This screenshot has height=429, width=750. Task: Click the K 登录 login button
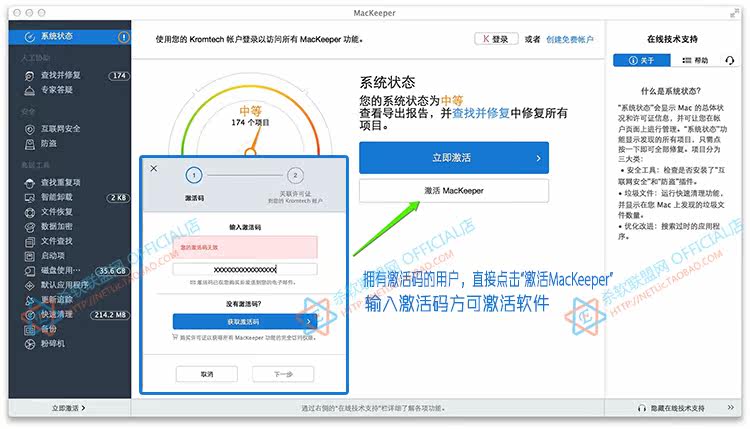point(496,39)
